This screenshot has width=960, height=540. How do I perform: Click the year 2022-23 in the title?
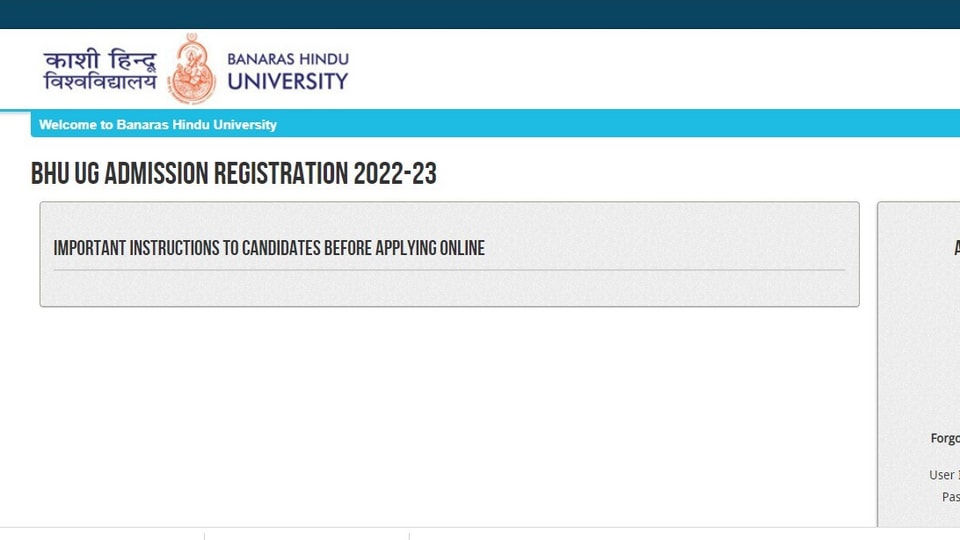395,174
